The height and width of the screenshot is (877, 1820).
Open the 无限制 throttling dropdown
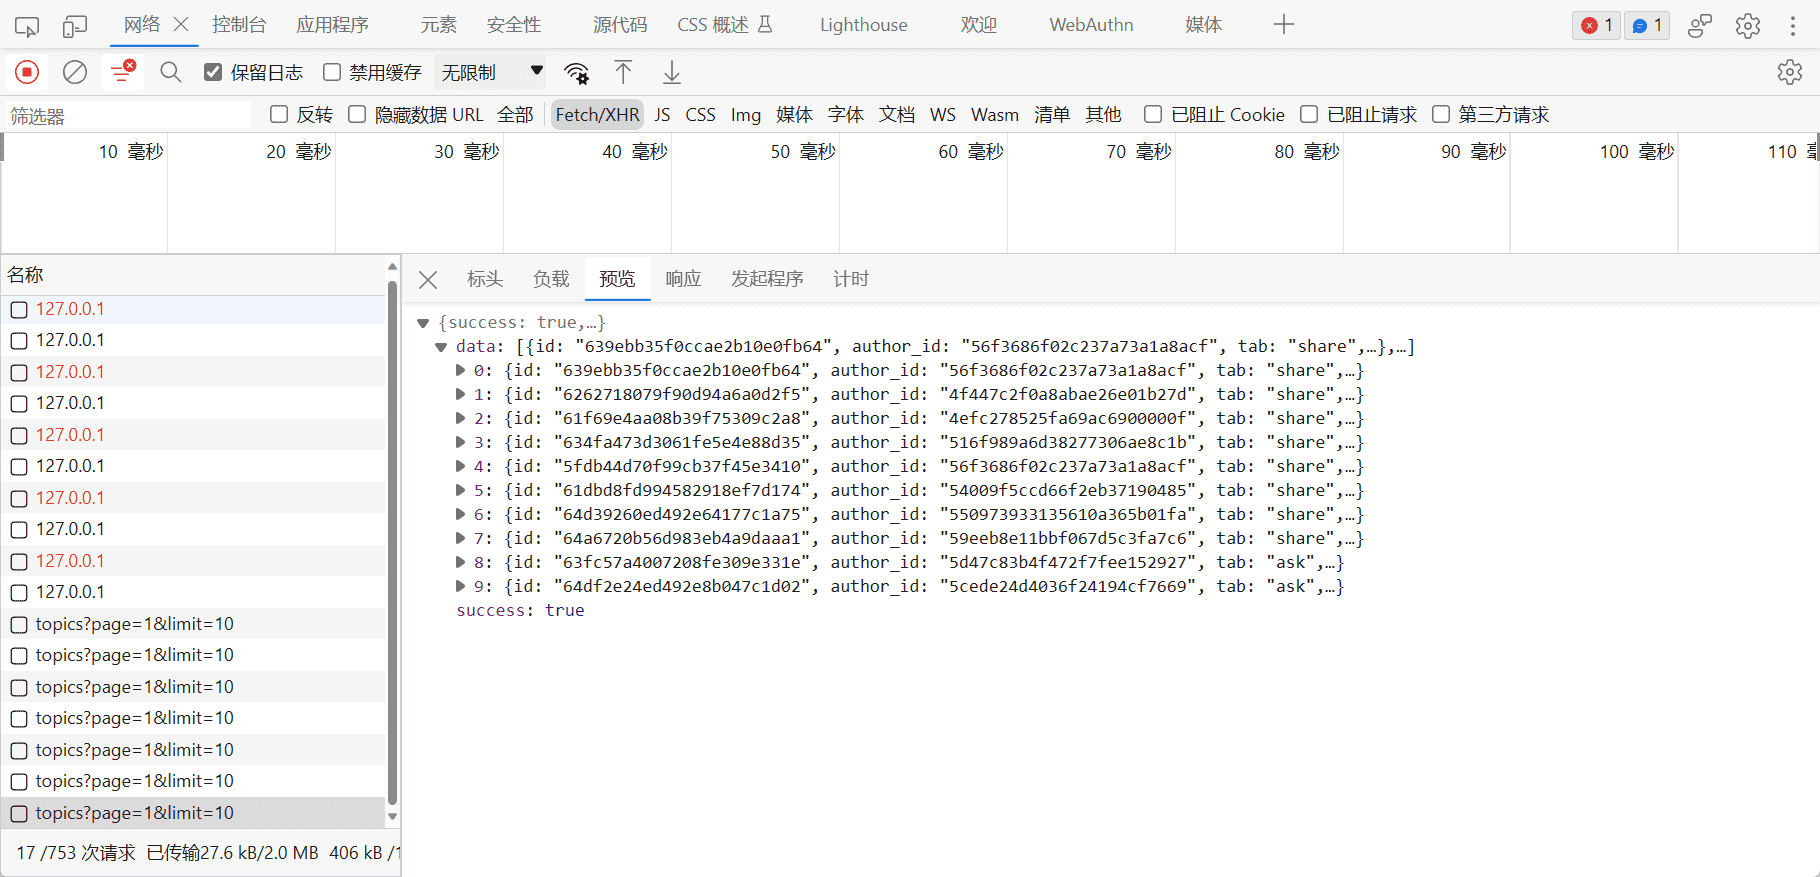pyautogui.click(x=492, y=72)
